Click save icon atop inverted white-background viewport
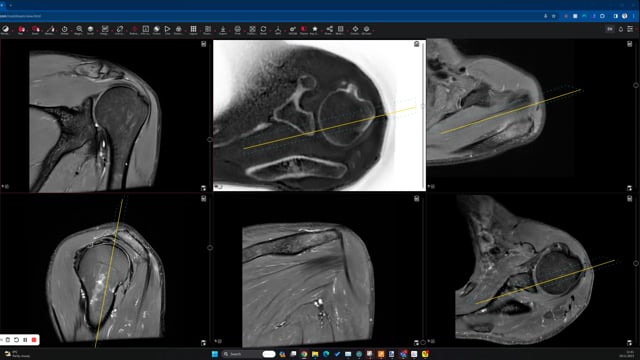 pos(416,44)
